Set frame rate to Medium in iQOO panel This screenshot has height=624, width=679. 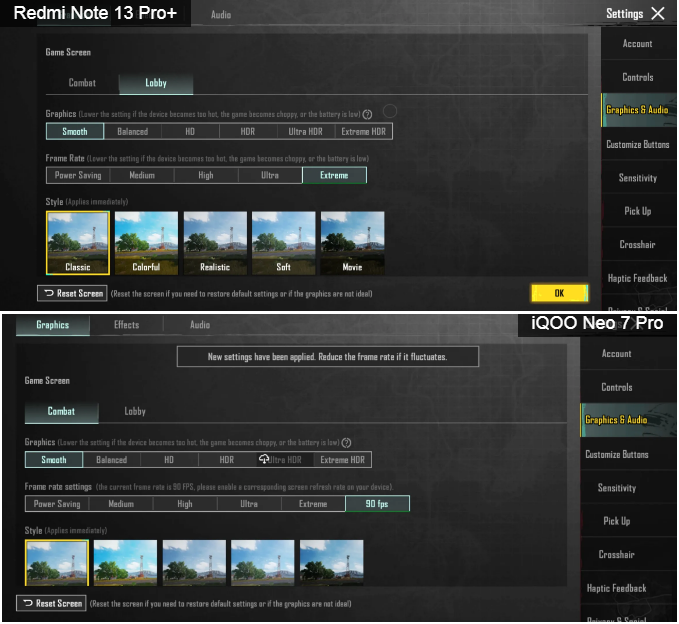pyautogui.click(x=121, y=504)
